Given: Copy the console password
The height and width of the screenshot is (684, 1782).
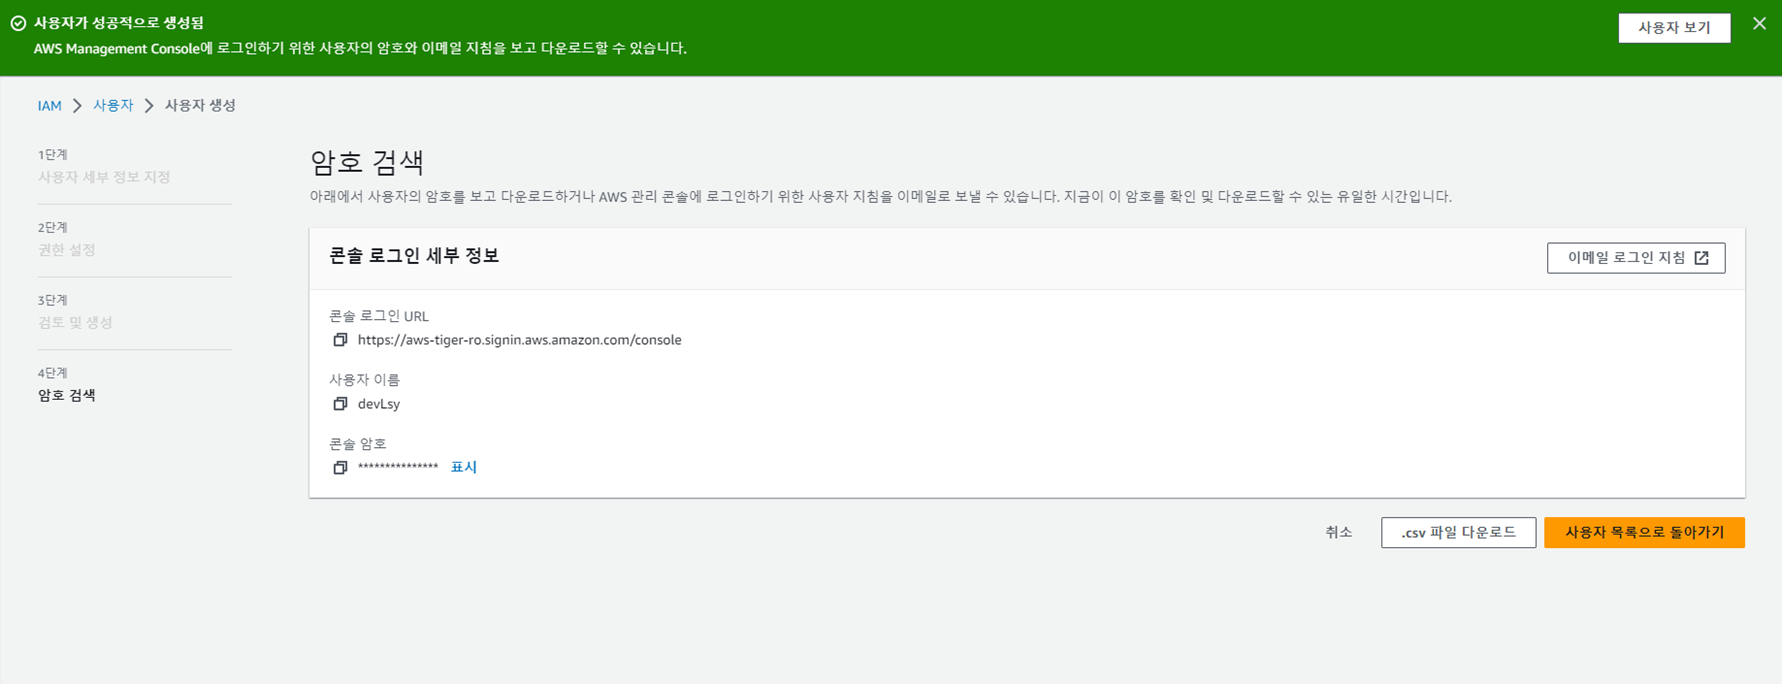Looking at the screenshot, I should click(340, 467).
